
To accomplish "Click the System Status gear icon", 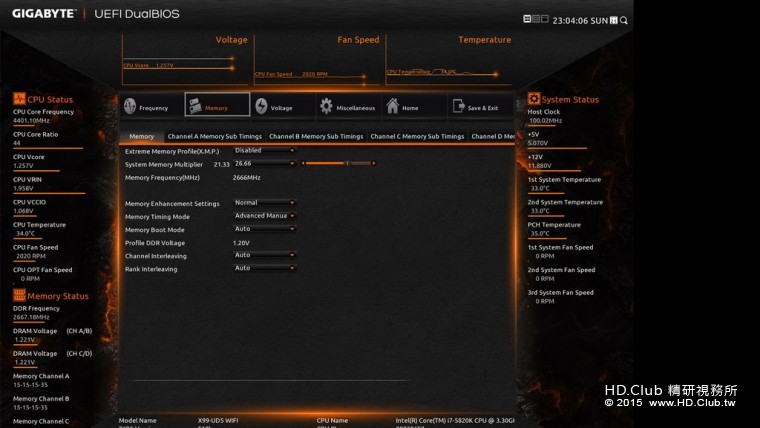I will 534,99.
